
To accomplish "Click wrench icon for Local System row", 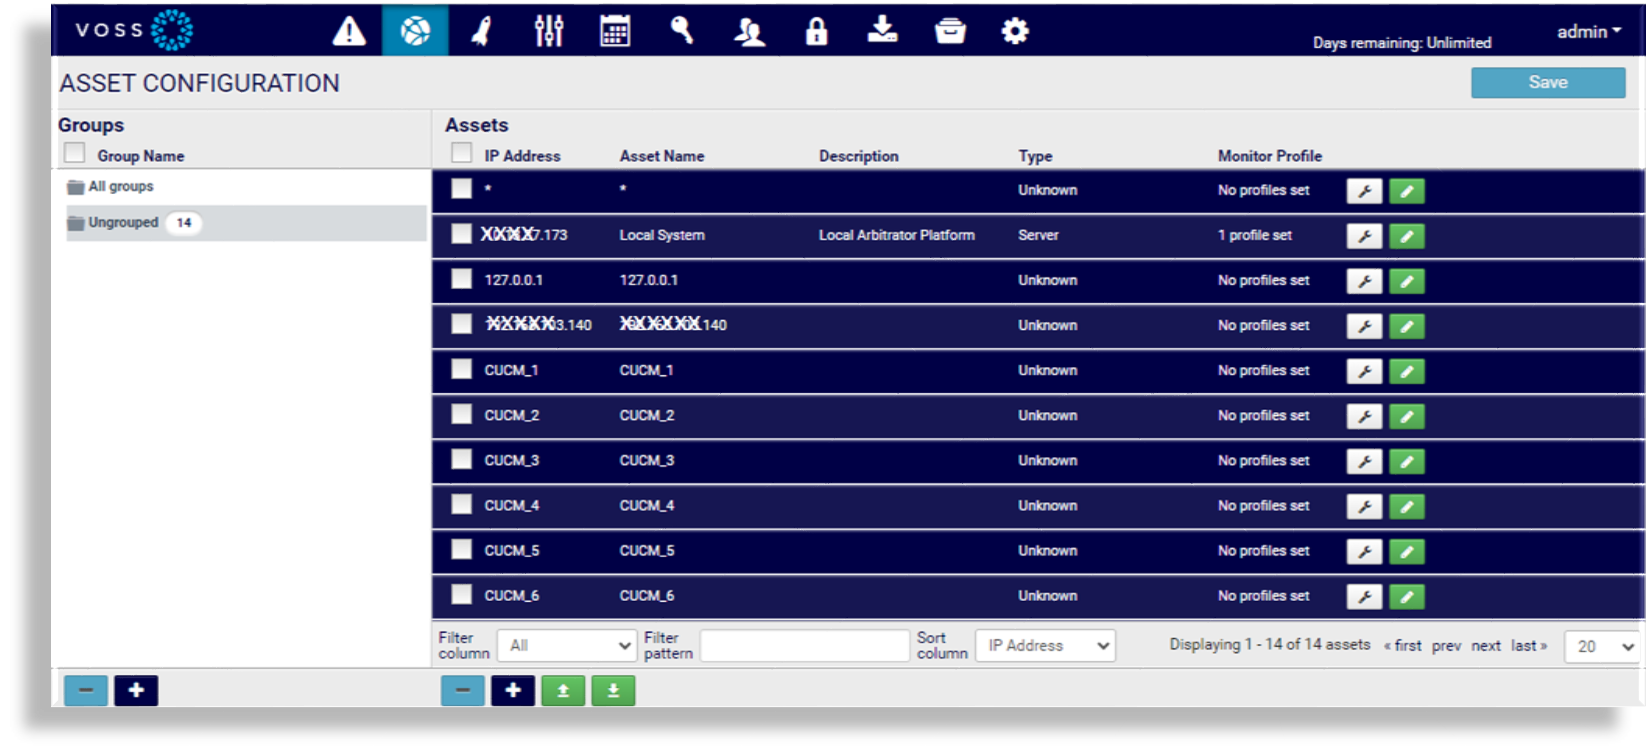I will 1364,236.
